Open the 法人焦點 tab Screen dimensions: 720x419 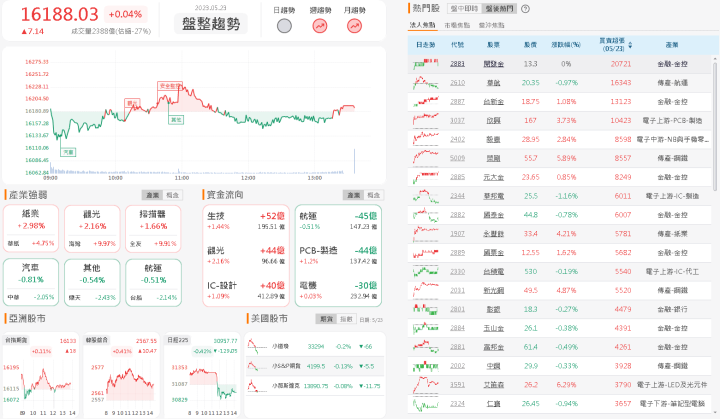tap(422, 25)
